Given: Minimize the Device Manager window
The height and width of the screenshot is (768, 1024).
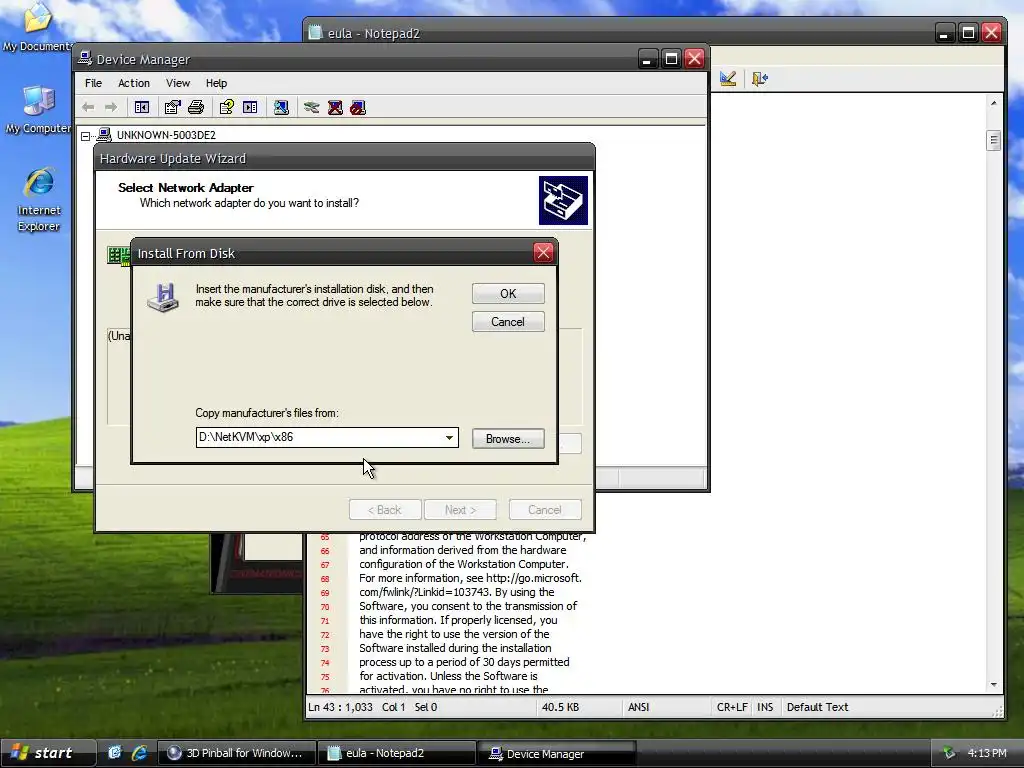Looking at the screenshot, I should [647, 59].
